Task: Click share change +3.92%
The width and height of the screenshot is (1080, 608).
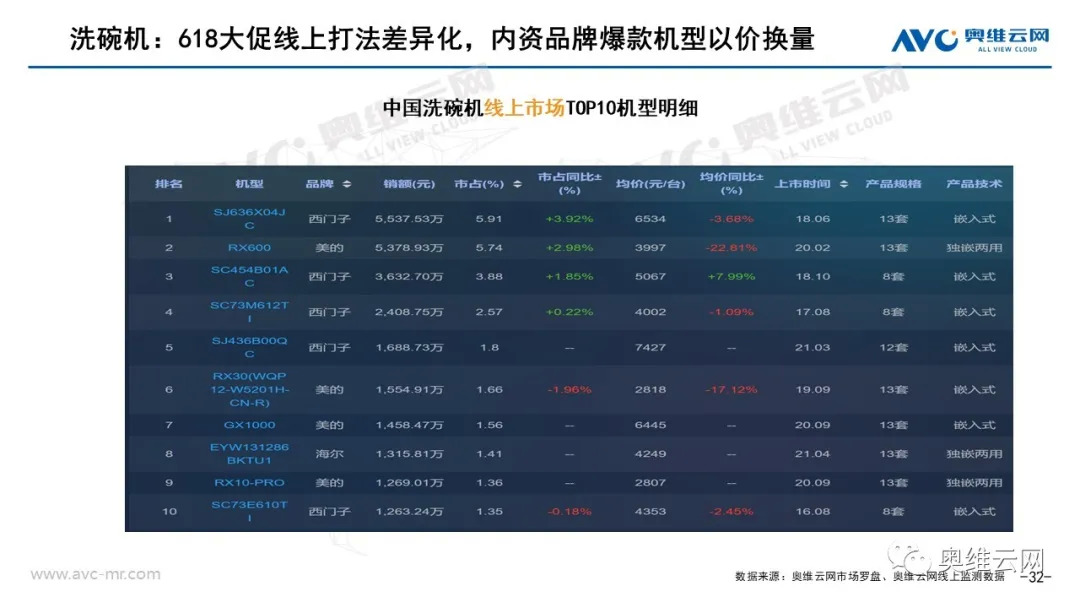Action: pyautogui.click(x=570, y=219)
